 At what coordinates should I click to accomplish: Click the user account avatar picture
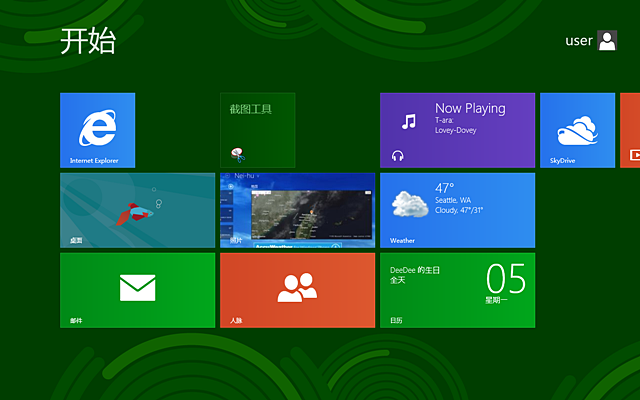click(607, 40)
